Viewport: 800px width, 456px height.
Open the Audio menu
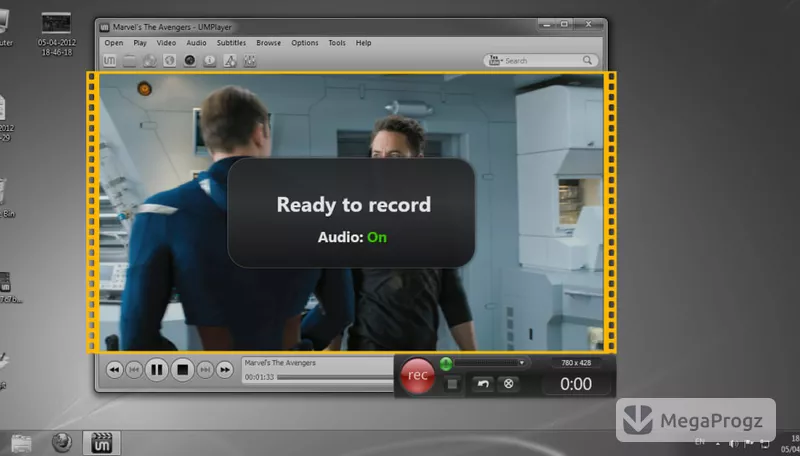(x=196, y=43)
